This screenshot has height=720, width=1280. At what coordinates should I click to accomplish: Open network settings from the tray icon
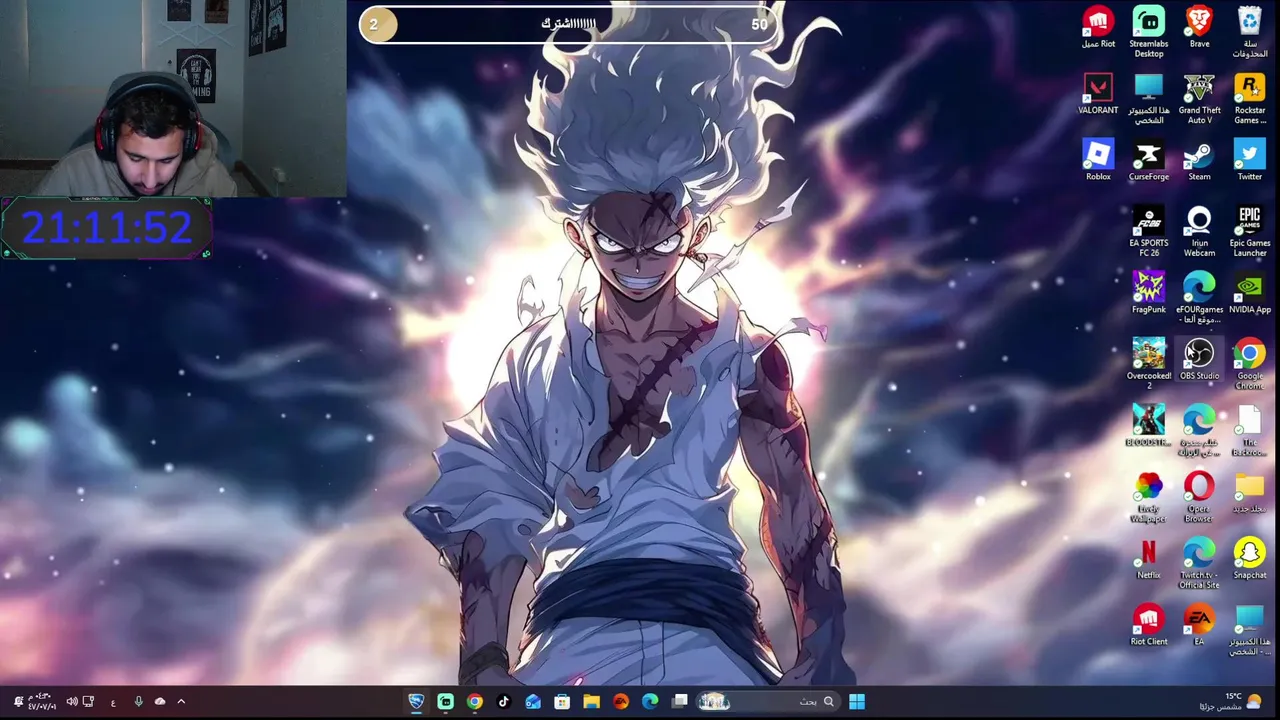pos(88,701)
